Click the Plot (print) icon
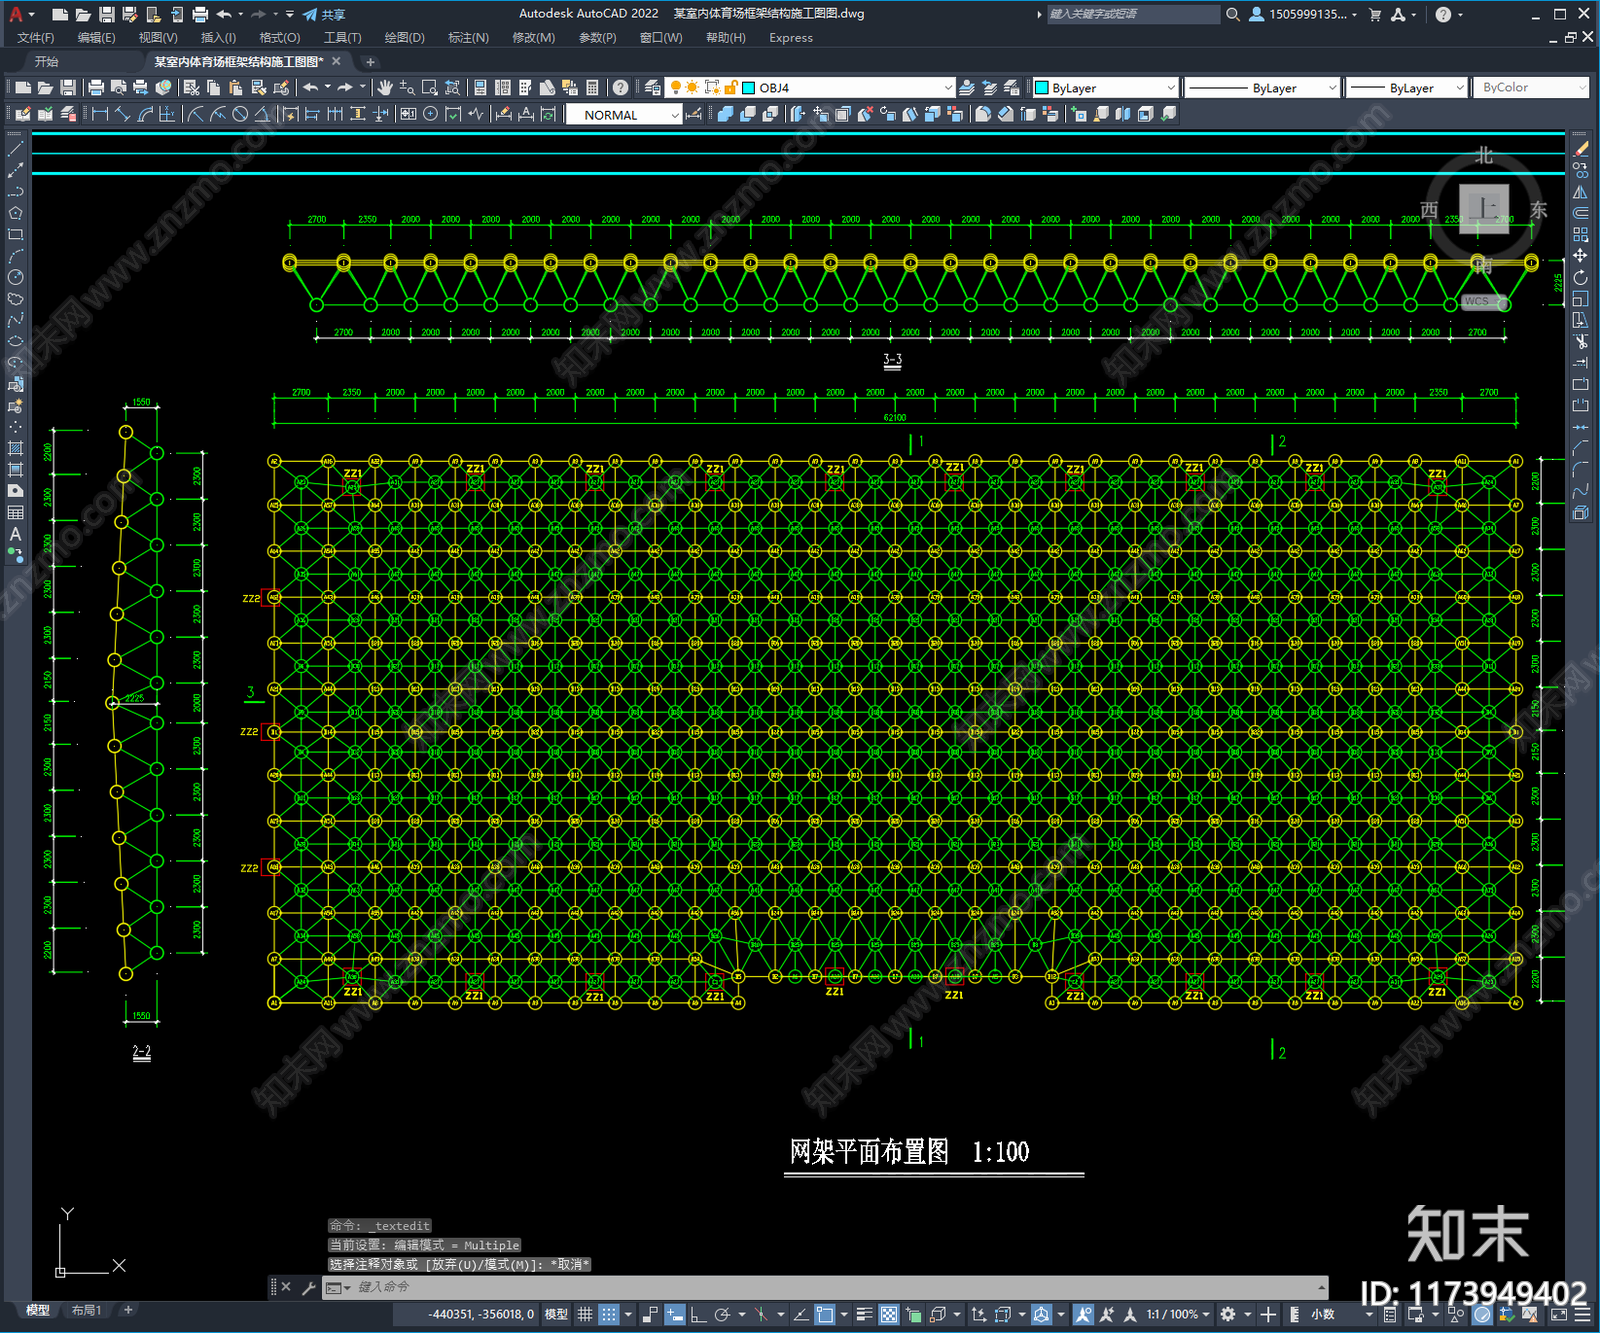Screen dimensions: 1600x1333 (x=96, y=88)
